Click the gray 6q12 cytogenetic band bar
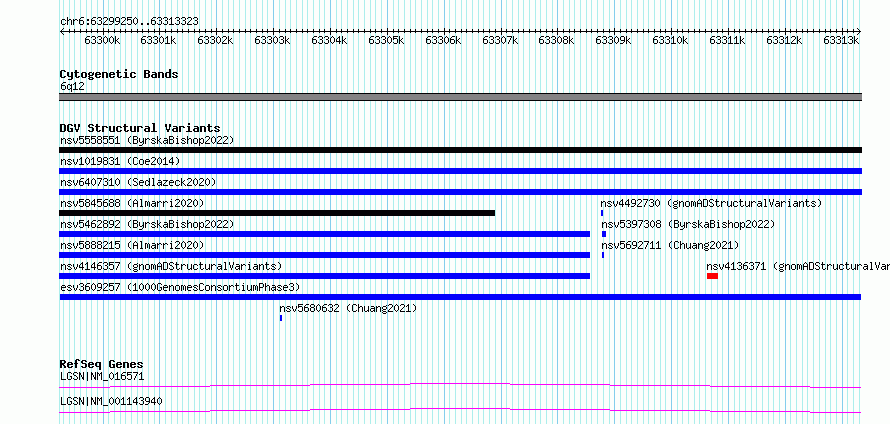 [x=460, y=97]
